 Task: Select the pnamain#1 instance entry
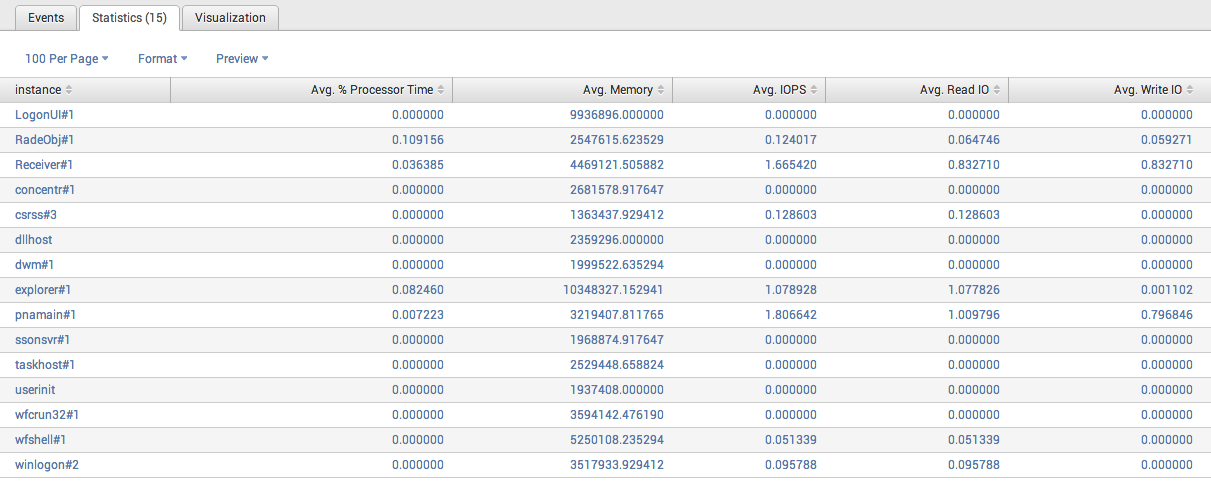point(45,315)
